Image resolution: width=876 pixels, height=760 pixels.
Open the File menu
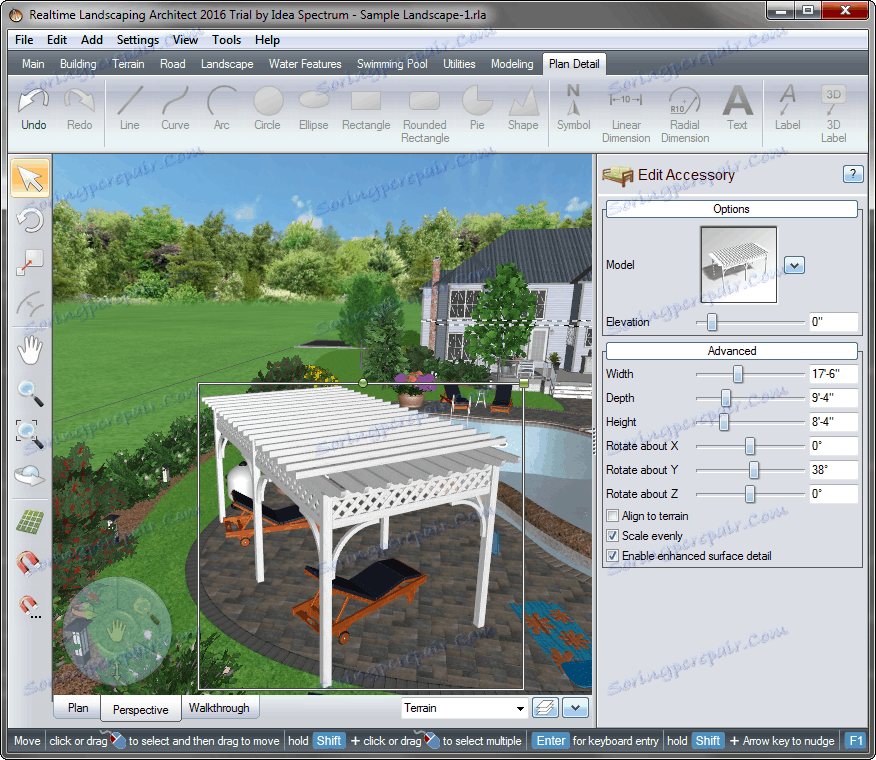pos(24,40)
